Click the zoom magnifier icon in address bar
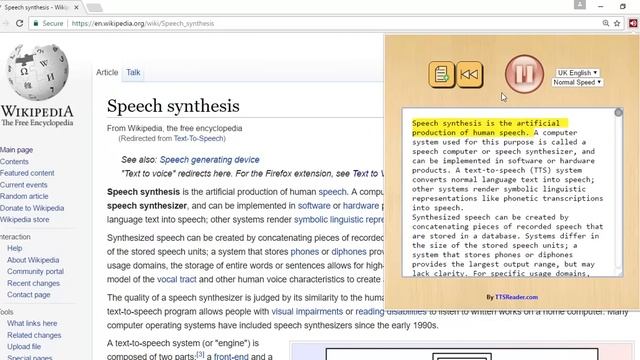Image resolution: width=640 pixels, height=360 pixels. (x=606, y=23)
